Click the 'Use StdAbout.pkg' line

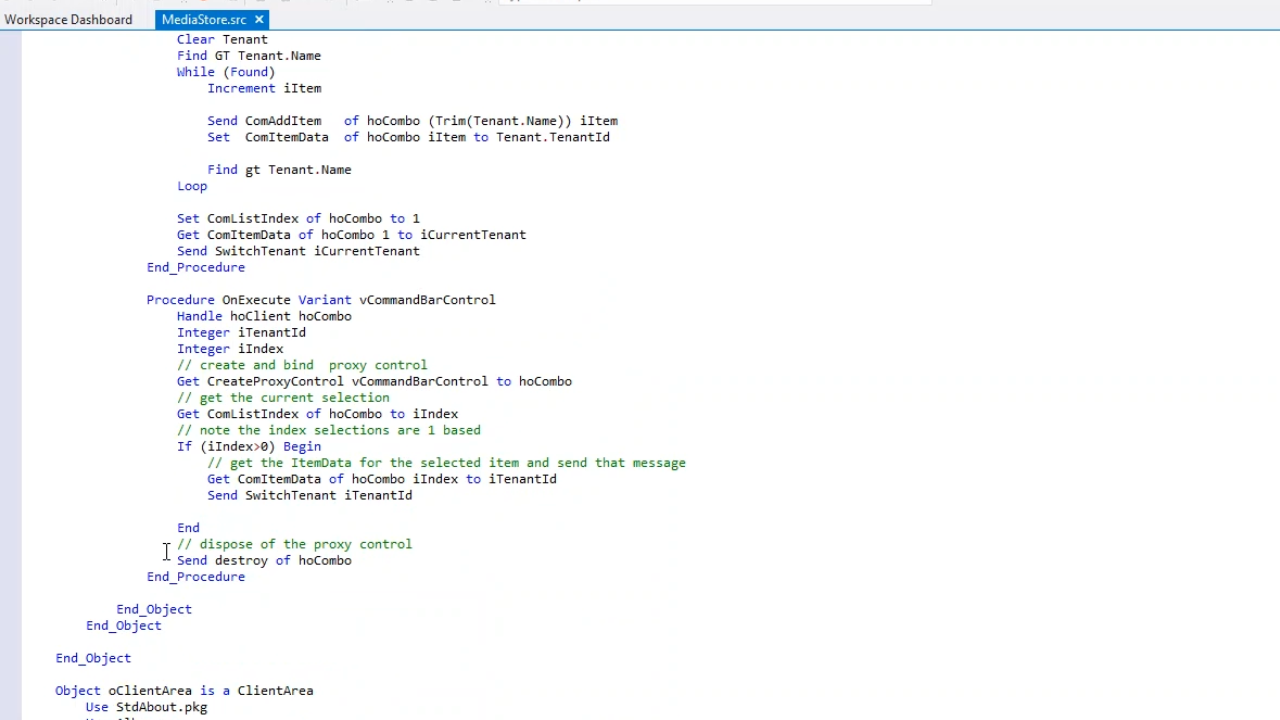tap(146, 707)
